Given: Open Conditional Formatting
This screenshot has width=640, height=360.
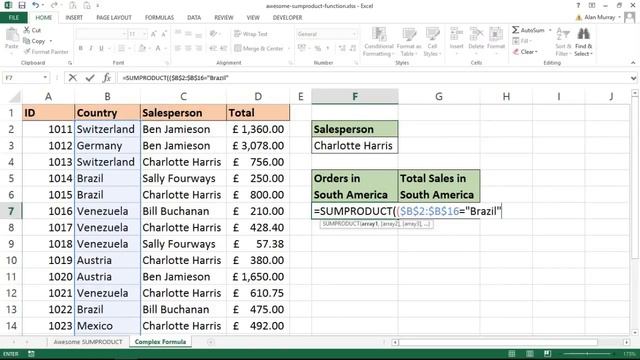Looking at the screenshot, I should [379, 42].
